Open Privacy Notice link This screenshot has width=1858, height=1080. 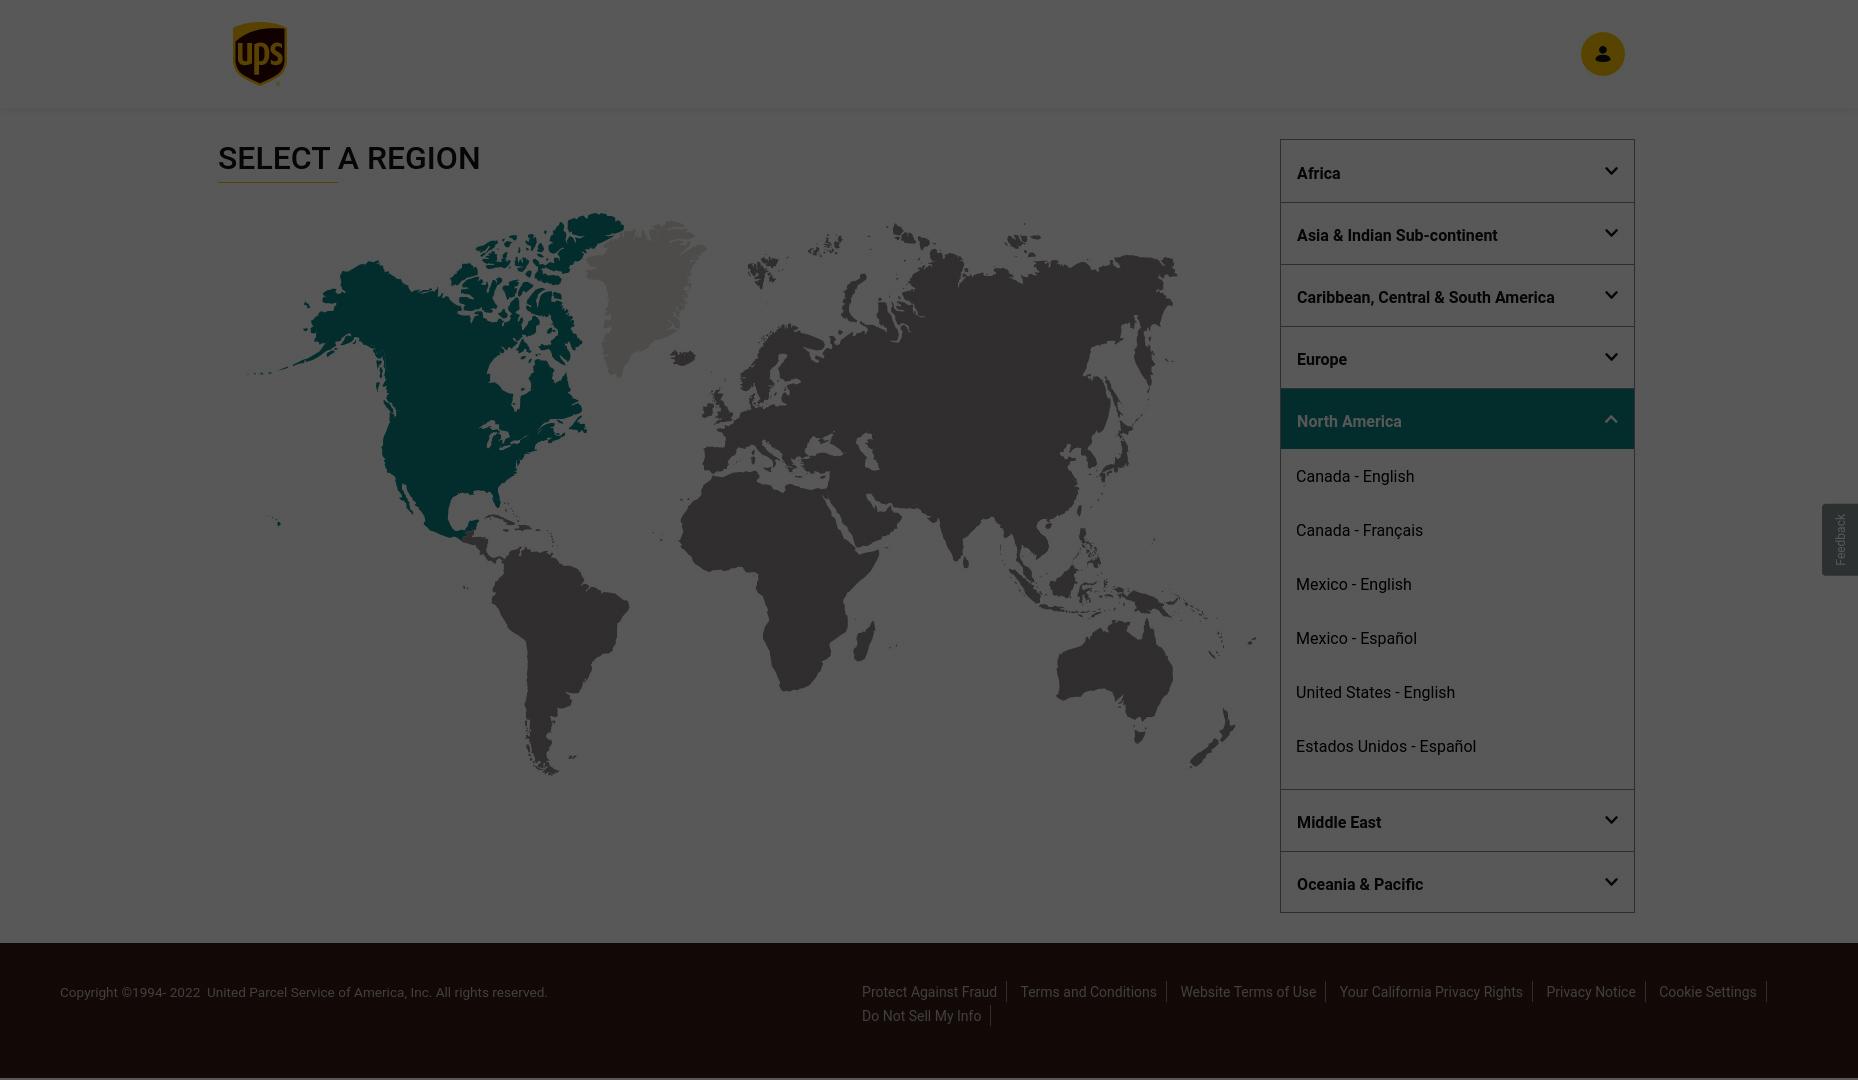[1591, 992]
